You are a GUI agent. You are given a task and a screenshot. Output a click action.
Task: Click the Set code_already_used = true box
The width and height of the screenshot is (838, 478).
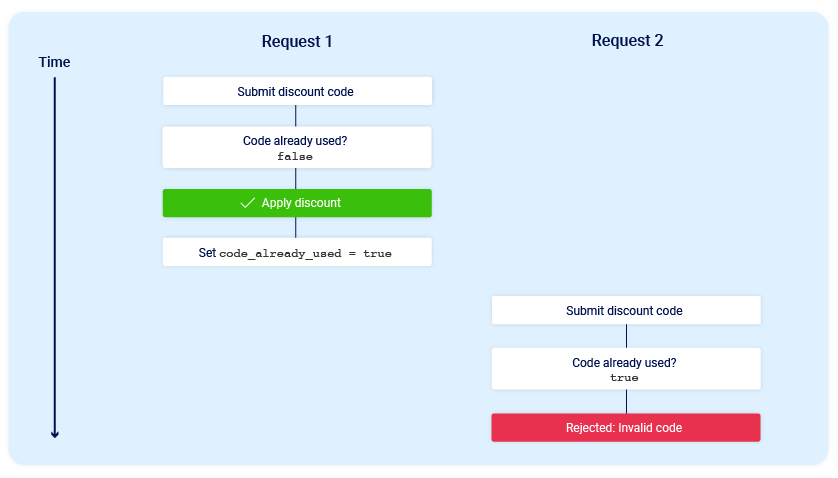pos(297,252)
